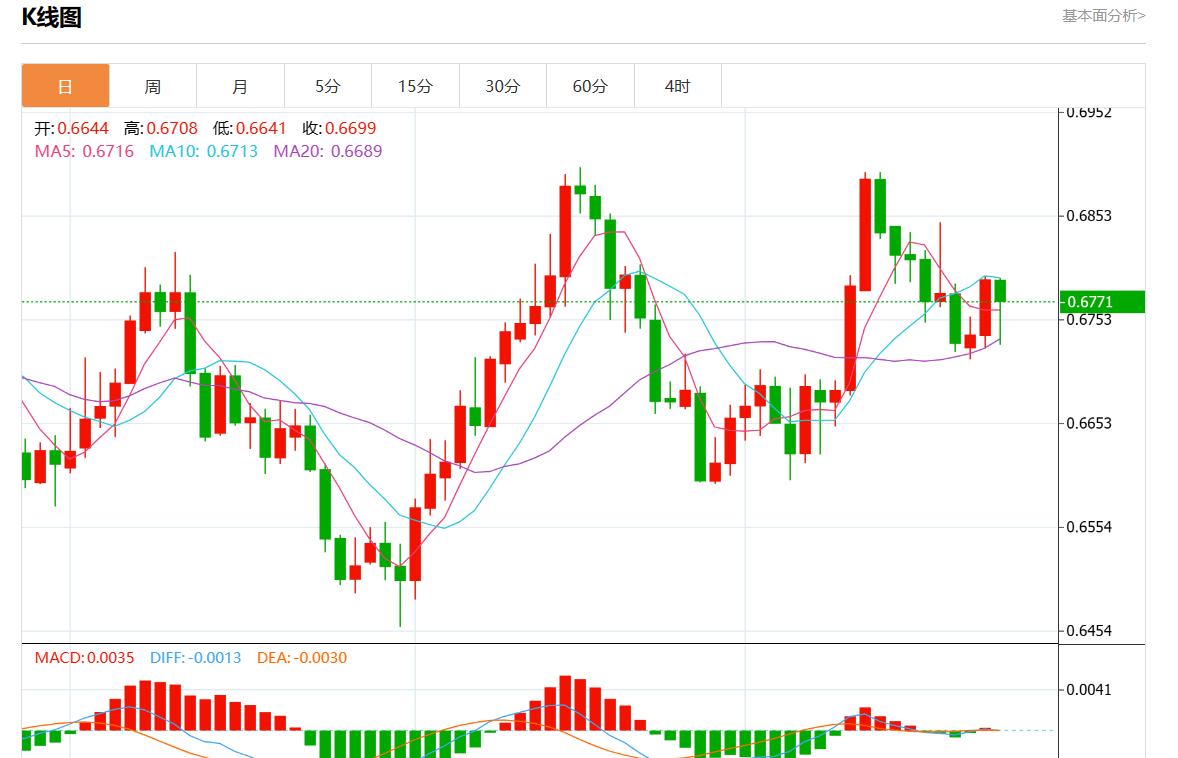The height and width of the screenshot is (758, 1178).
Task: Click the K线图 heading
Action: 51,17
